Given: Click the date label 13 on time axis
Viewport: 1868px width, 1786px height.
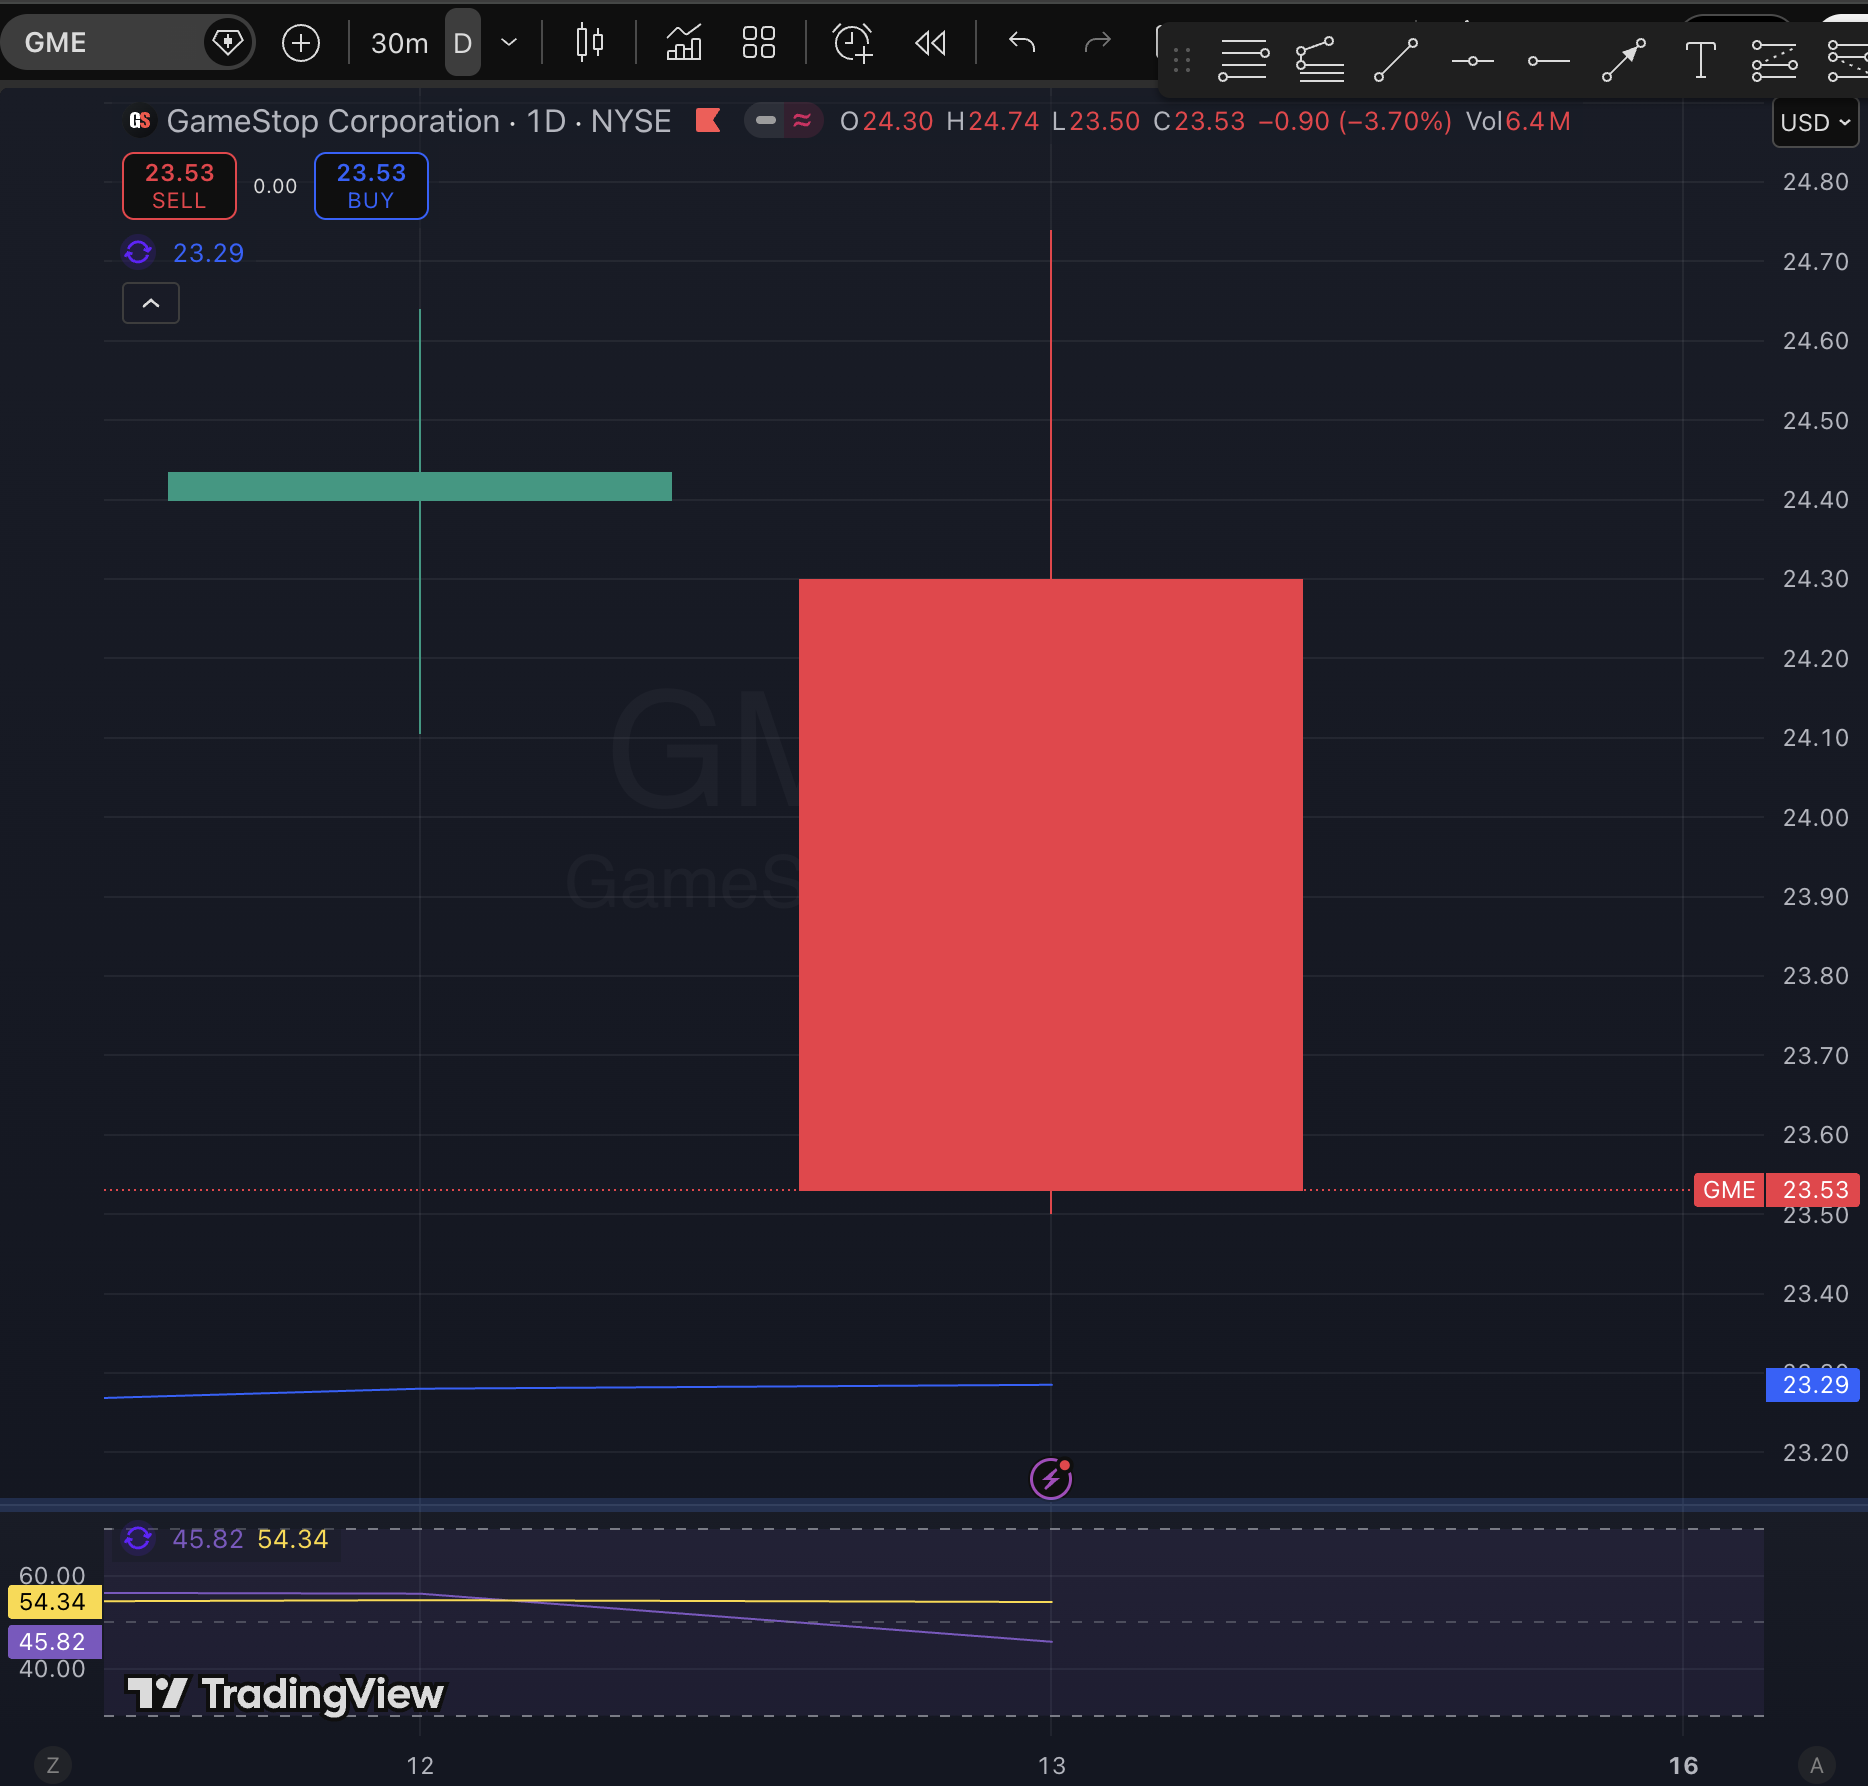Looking at the screenshot, I should [x=1051, y=1766].
